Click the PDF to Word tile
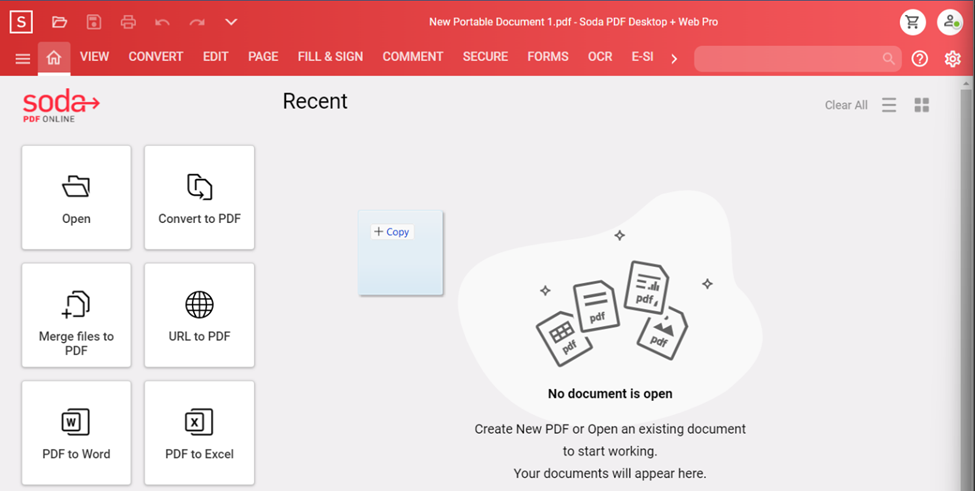The height and width of the screenshot is (491, 975). point(76,433)
